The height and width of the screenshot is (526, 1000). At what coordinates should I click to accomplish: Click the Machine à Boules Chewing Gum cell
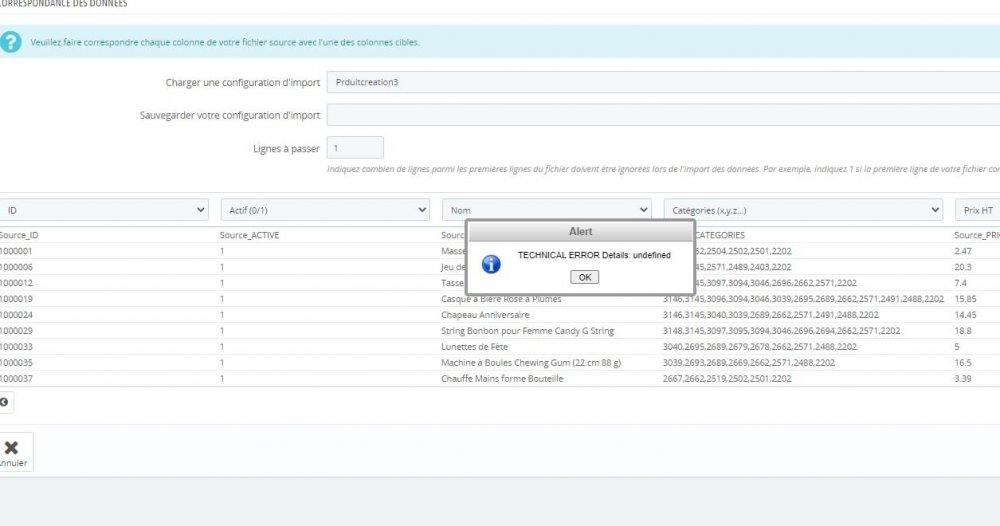tap(531, 363)
